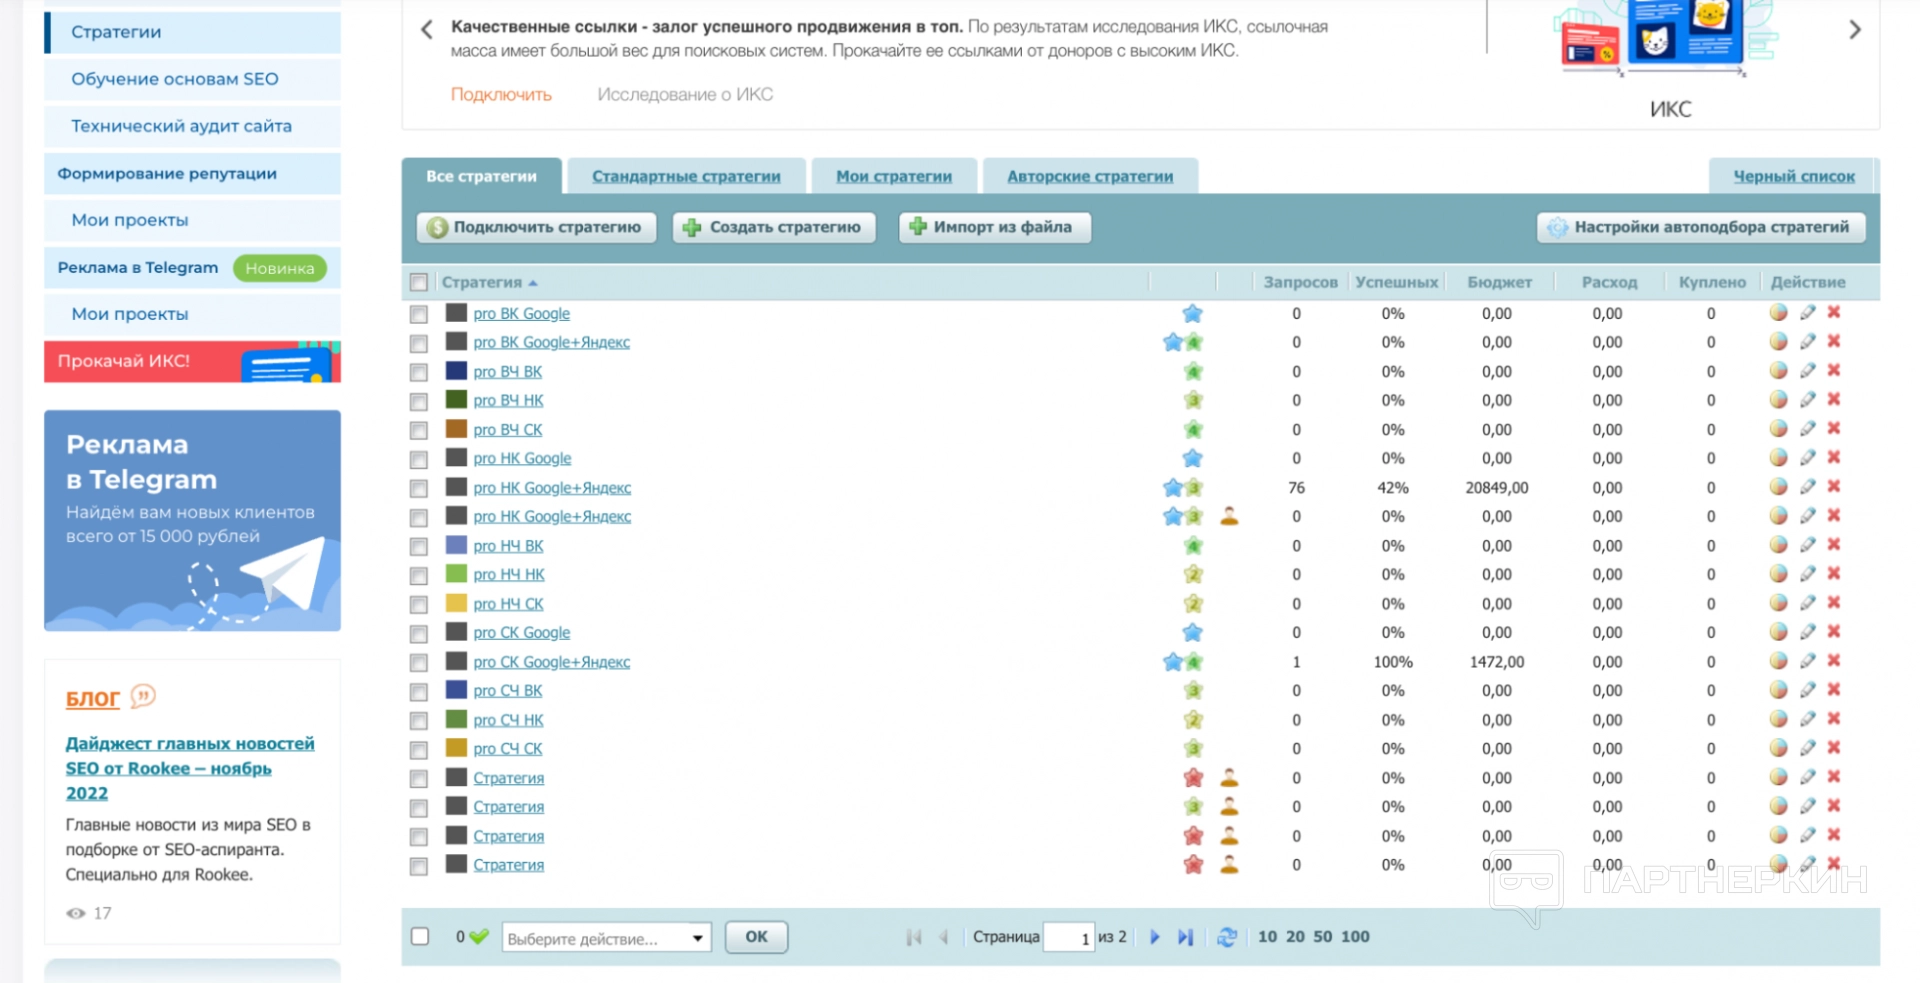Delete pro ВЧ ВК using the red cross
The width and height of the screenshot is (1920, 983).
(x=1834, y=370)
